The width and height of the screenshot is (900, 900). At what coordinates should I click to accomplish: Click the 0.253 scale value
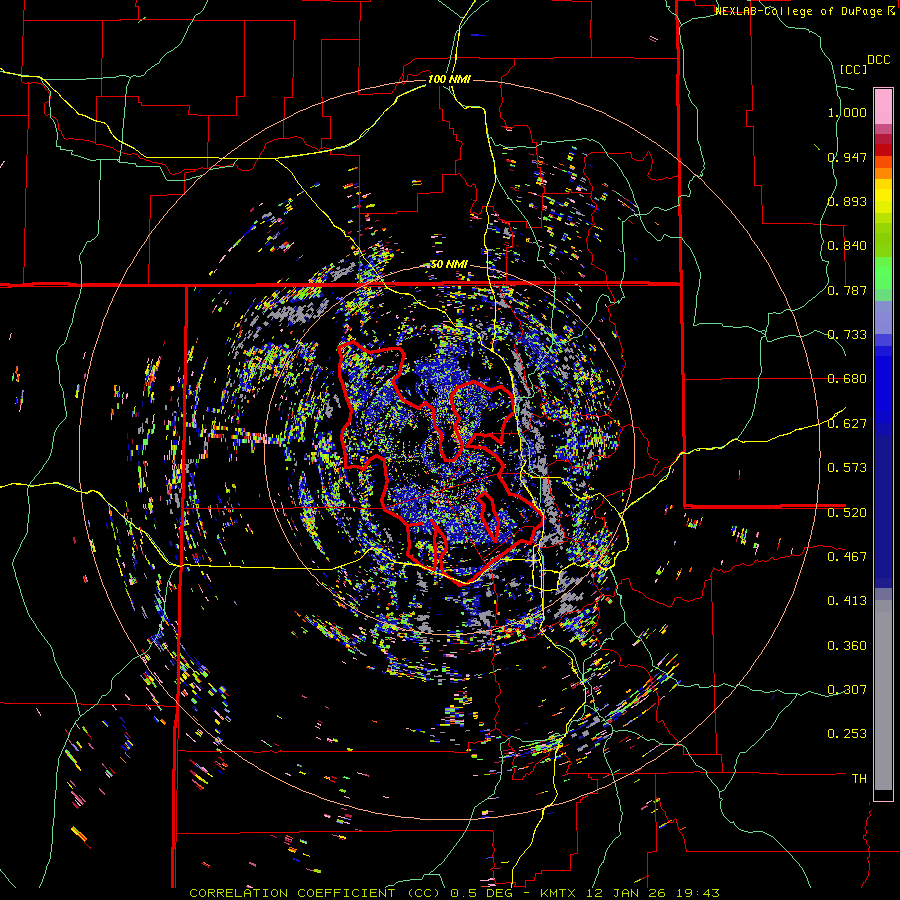pyautogui.click(x=847, y=734)
